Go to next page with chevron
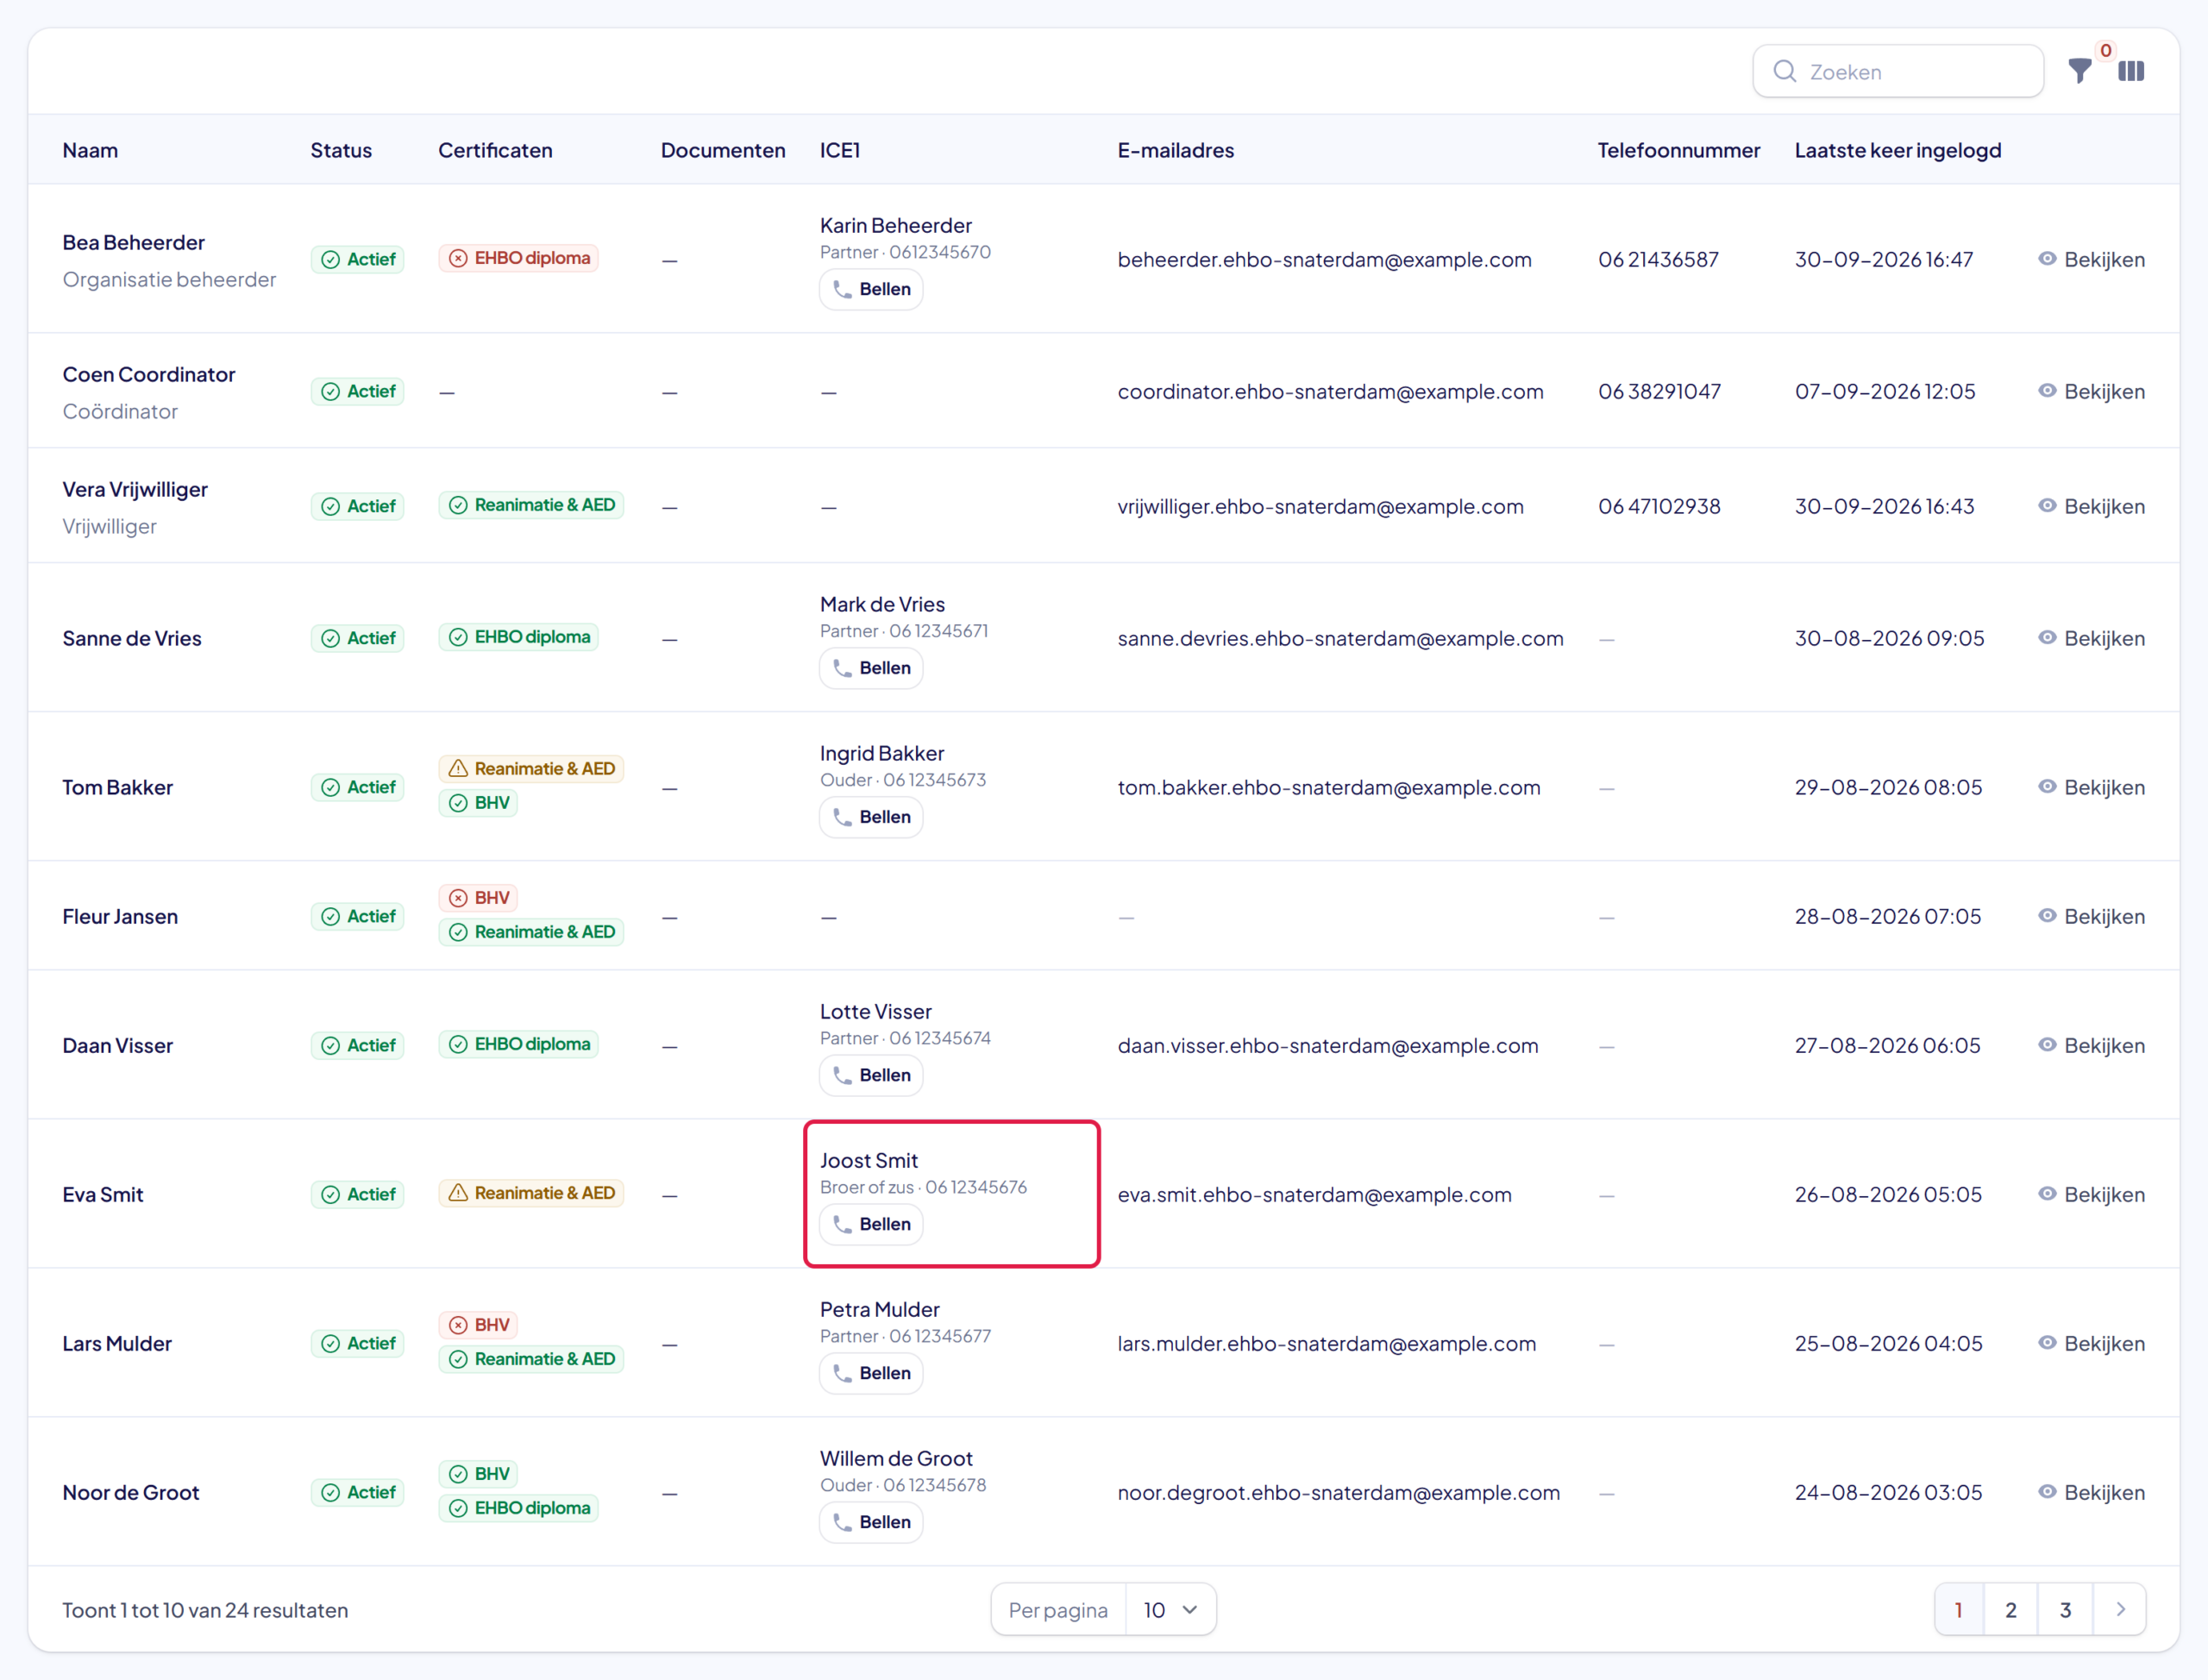The height and width of the screenshot is (1680, 2208). 2120,1610
